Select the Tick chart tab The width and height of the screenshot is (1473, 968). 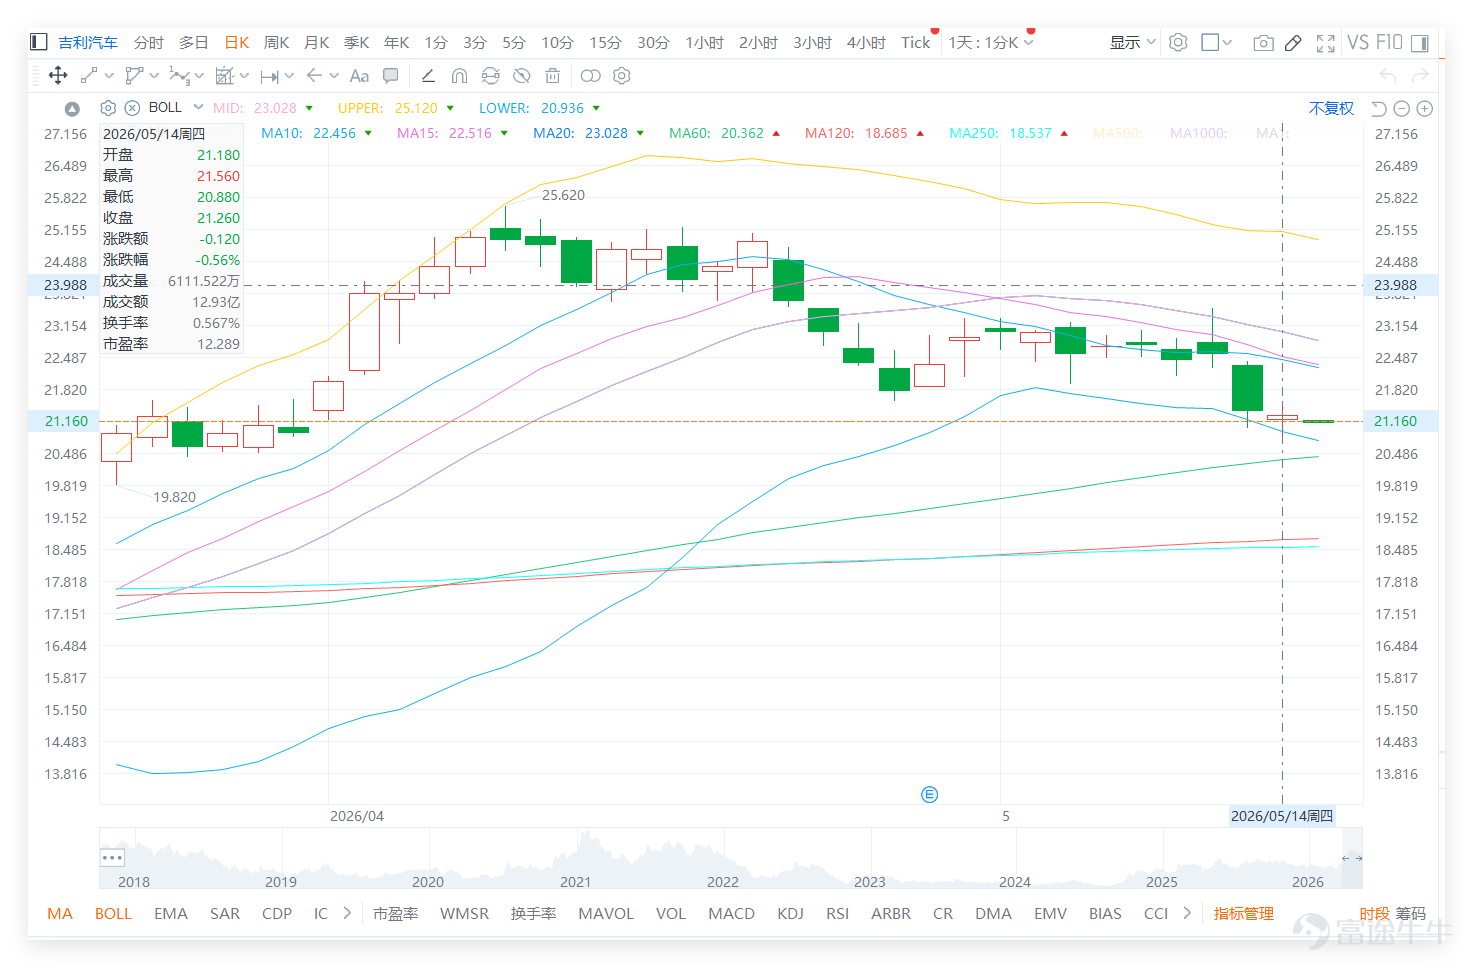pos(915,42)
